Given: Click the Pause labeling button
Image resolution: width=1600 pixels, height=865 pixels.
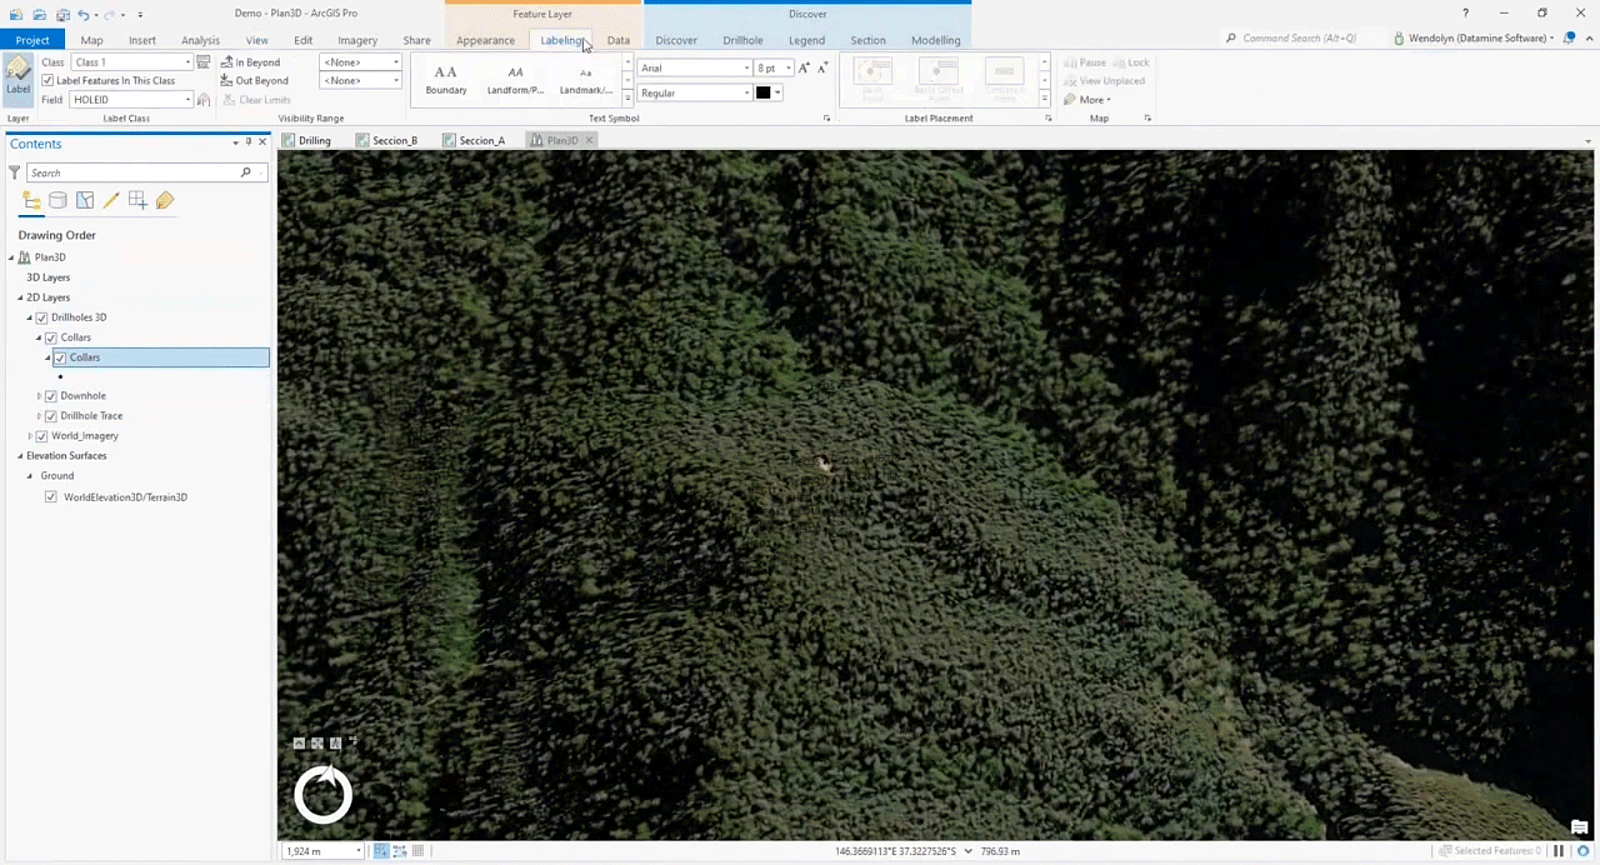Looking at the screenshot, I should click(x=1085, y=62).
